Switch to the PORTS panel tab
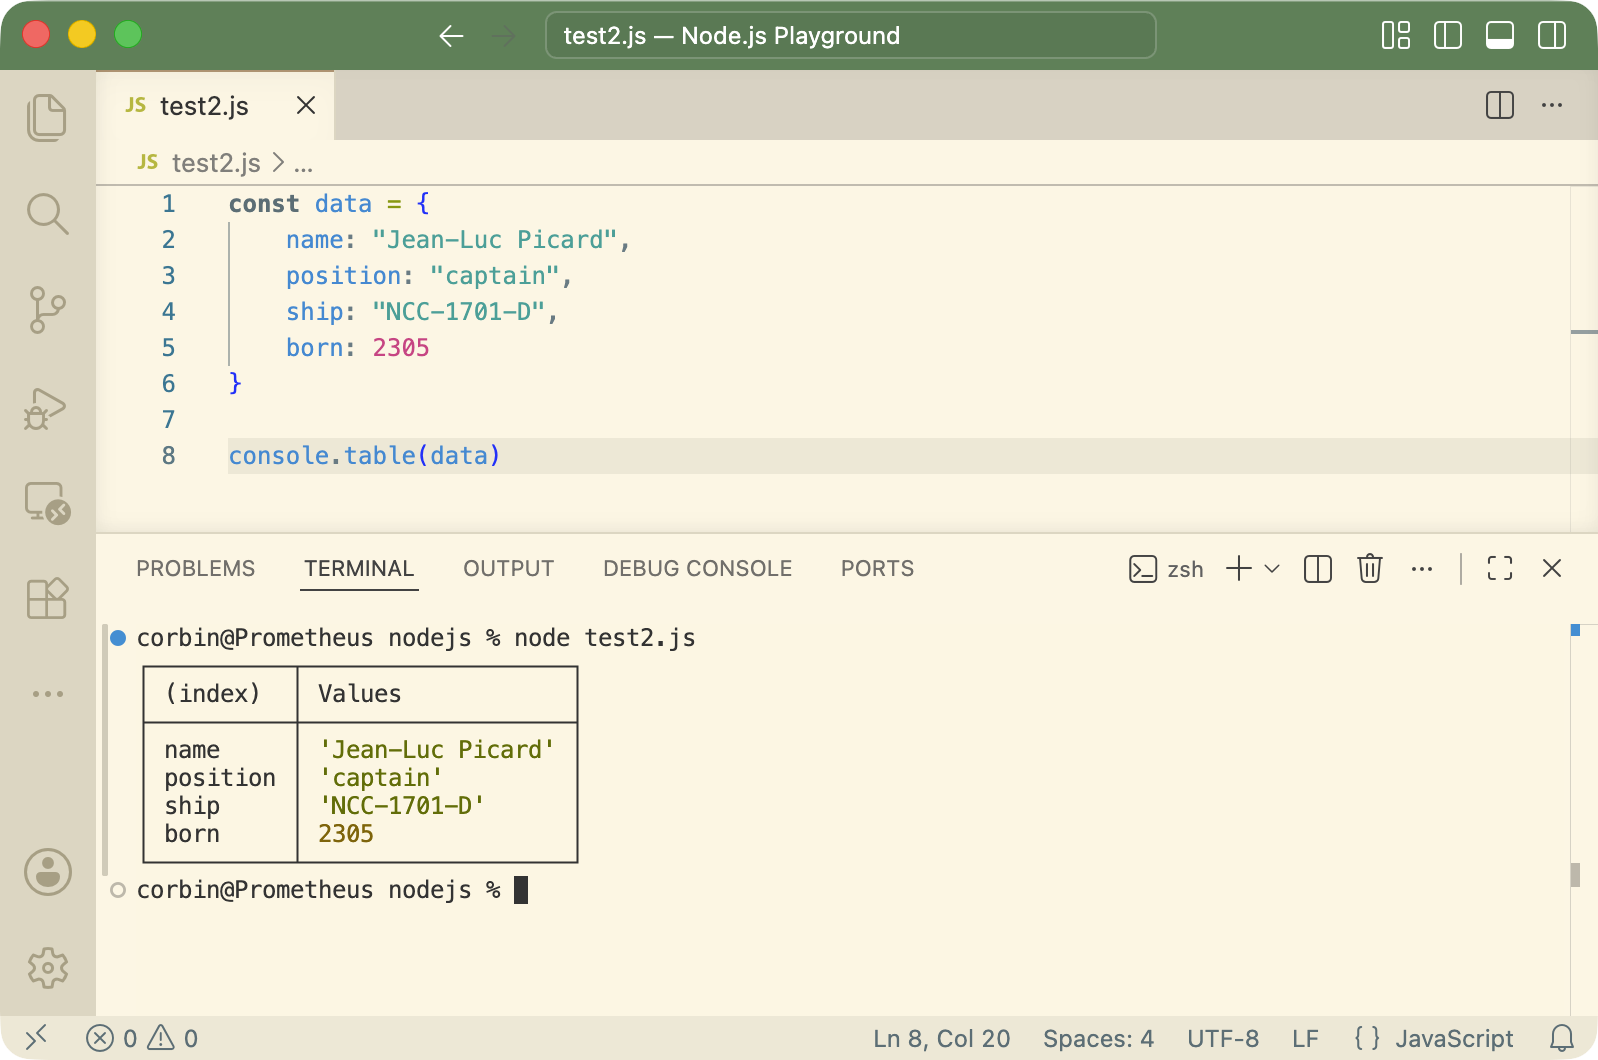This screenshot has height=1060, width=1598. click(x=877, y=568)
